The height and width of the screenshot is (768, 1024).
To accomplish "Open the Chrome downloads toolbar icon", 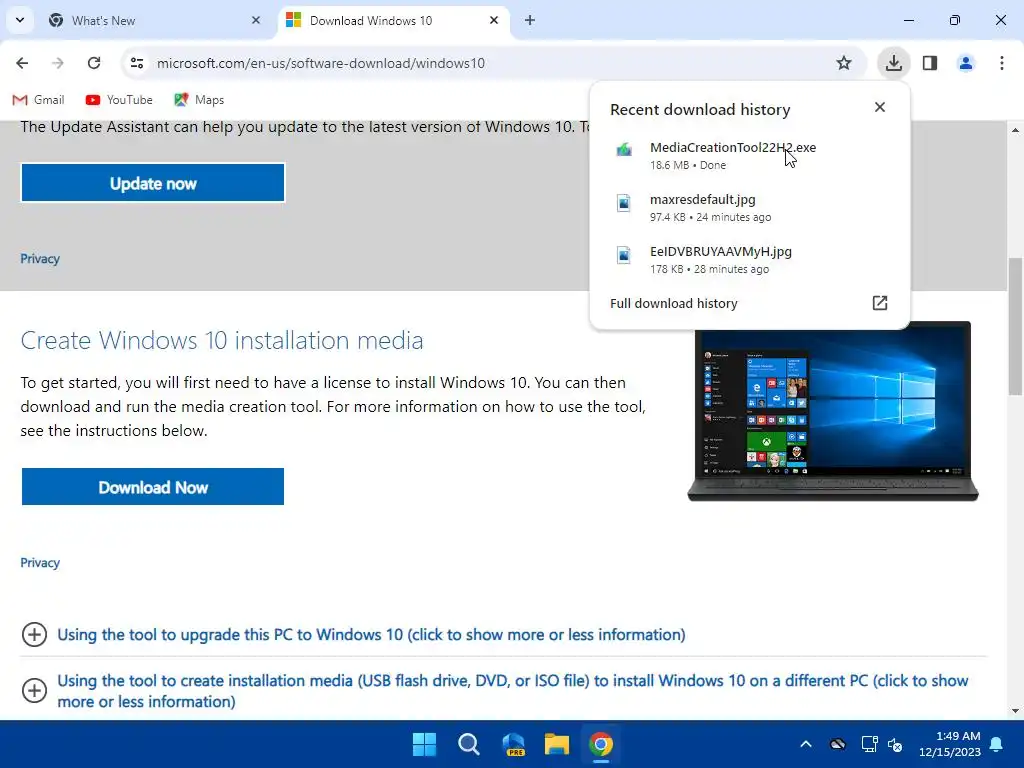I will click(x=893, y=63).
